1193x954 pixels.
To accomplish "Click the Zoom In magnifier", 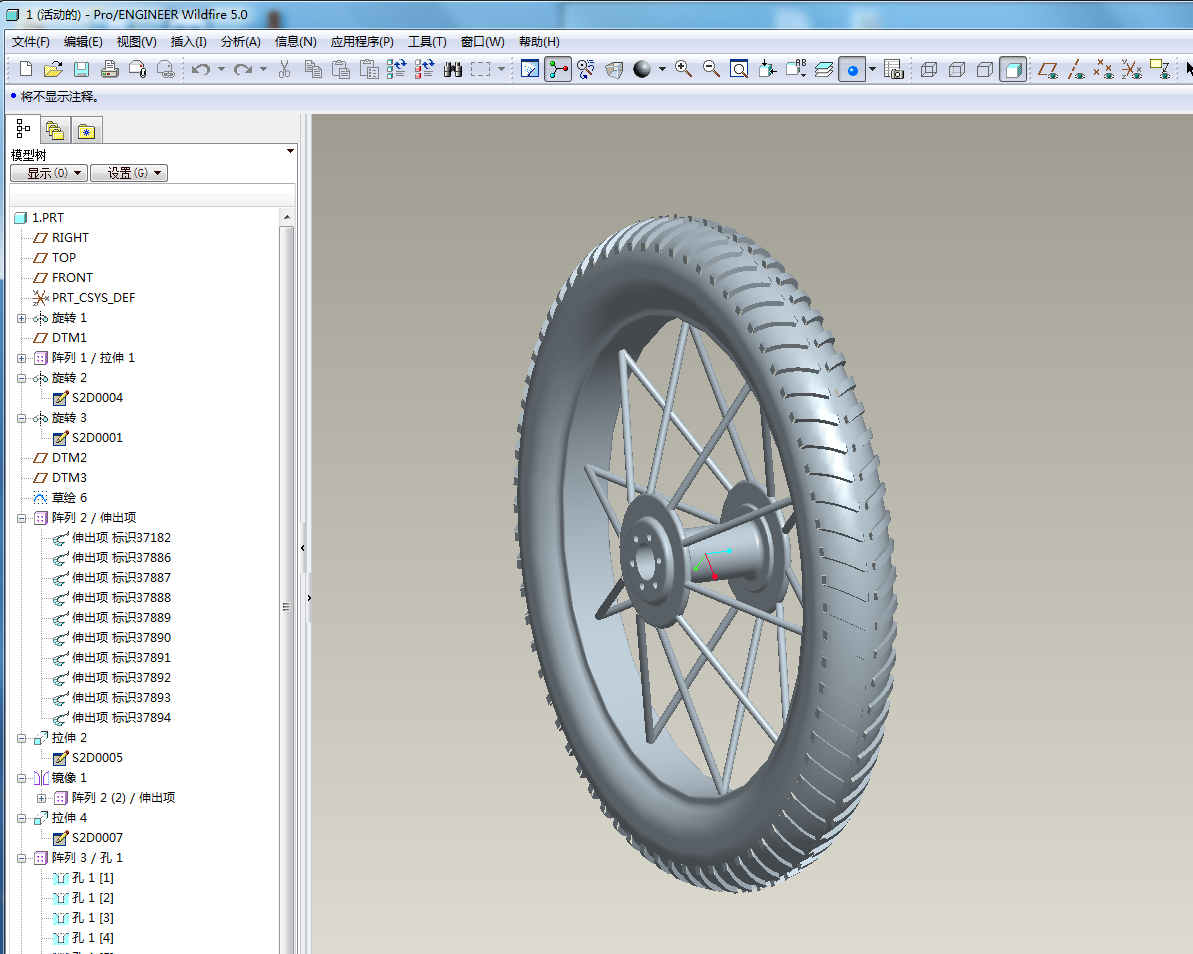I will [683, 69].
